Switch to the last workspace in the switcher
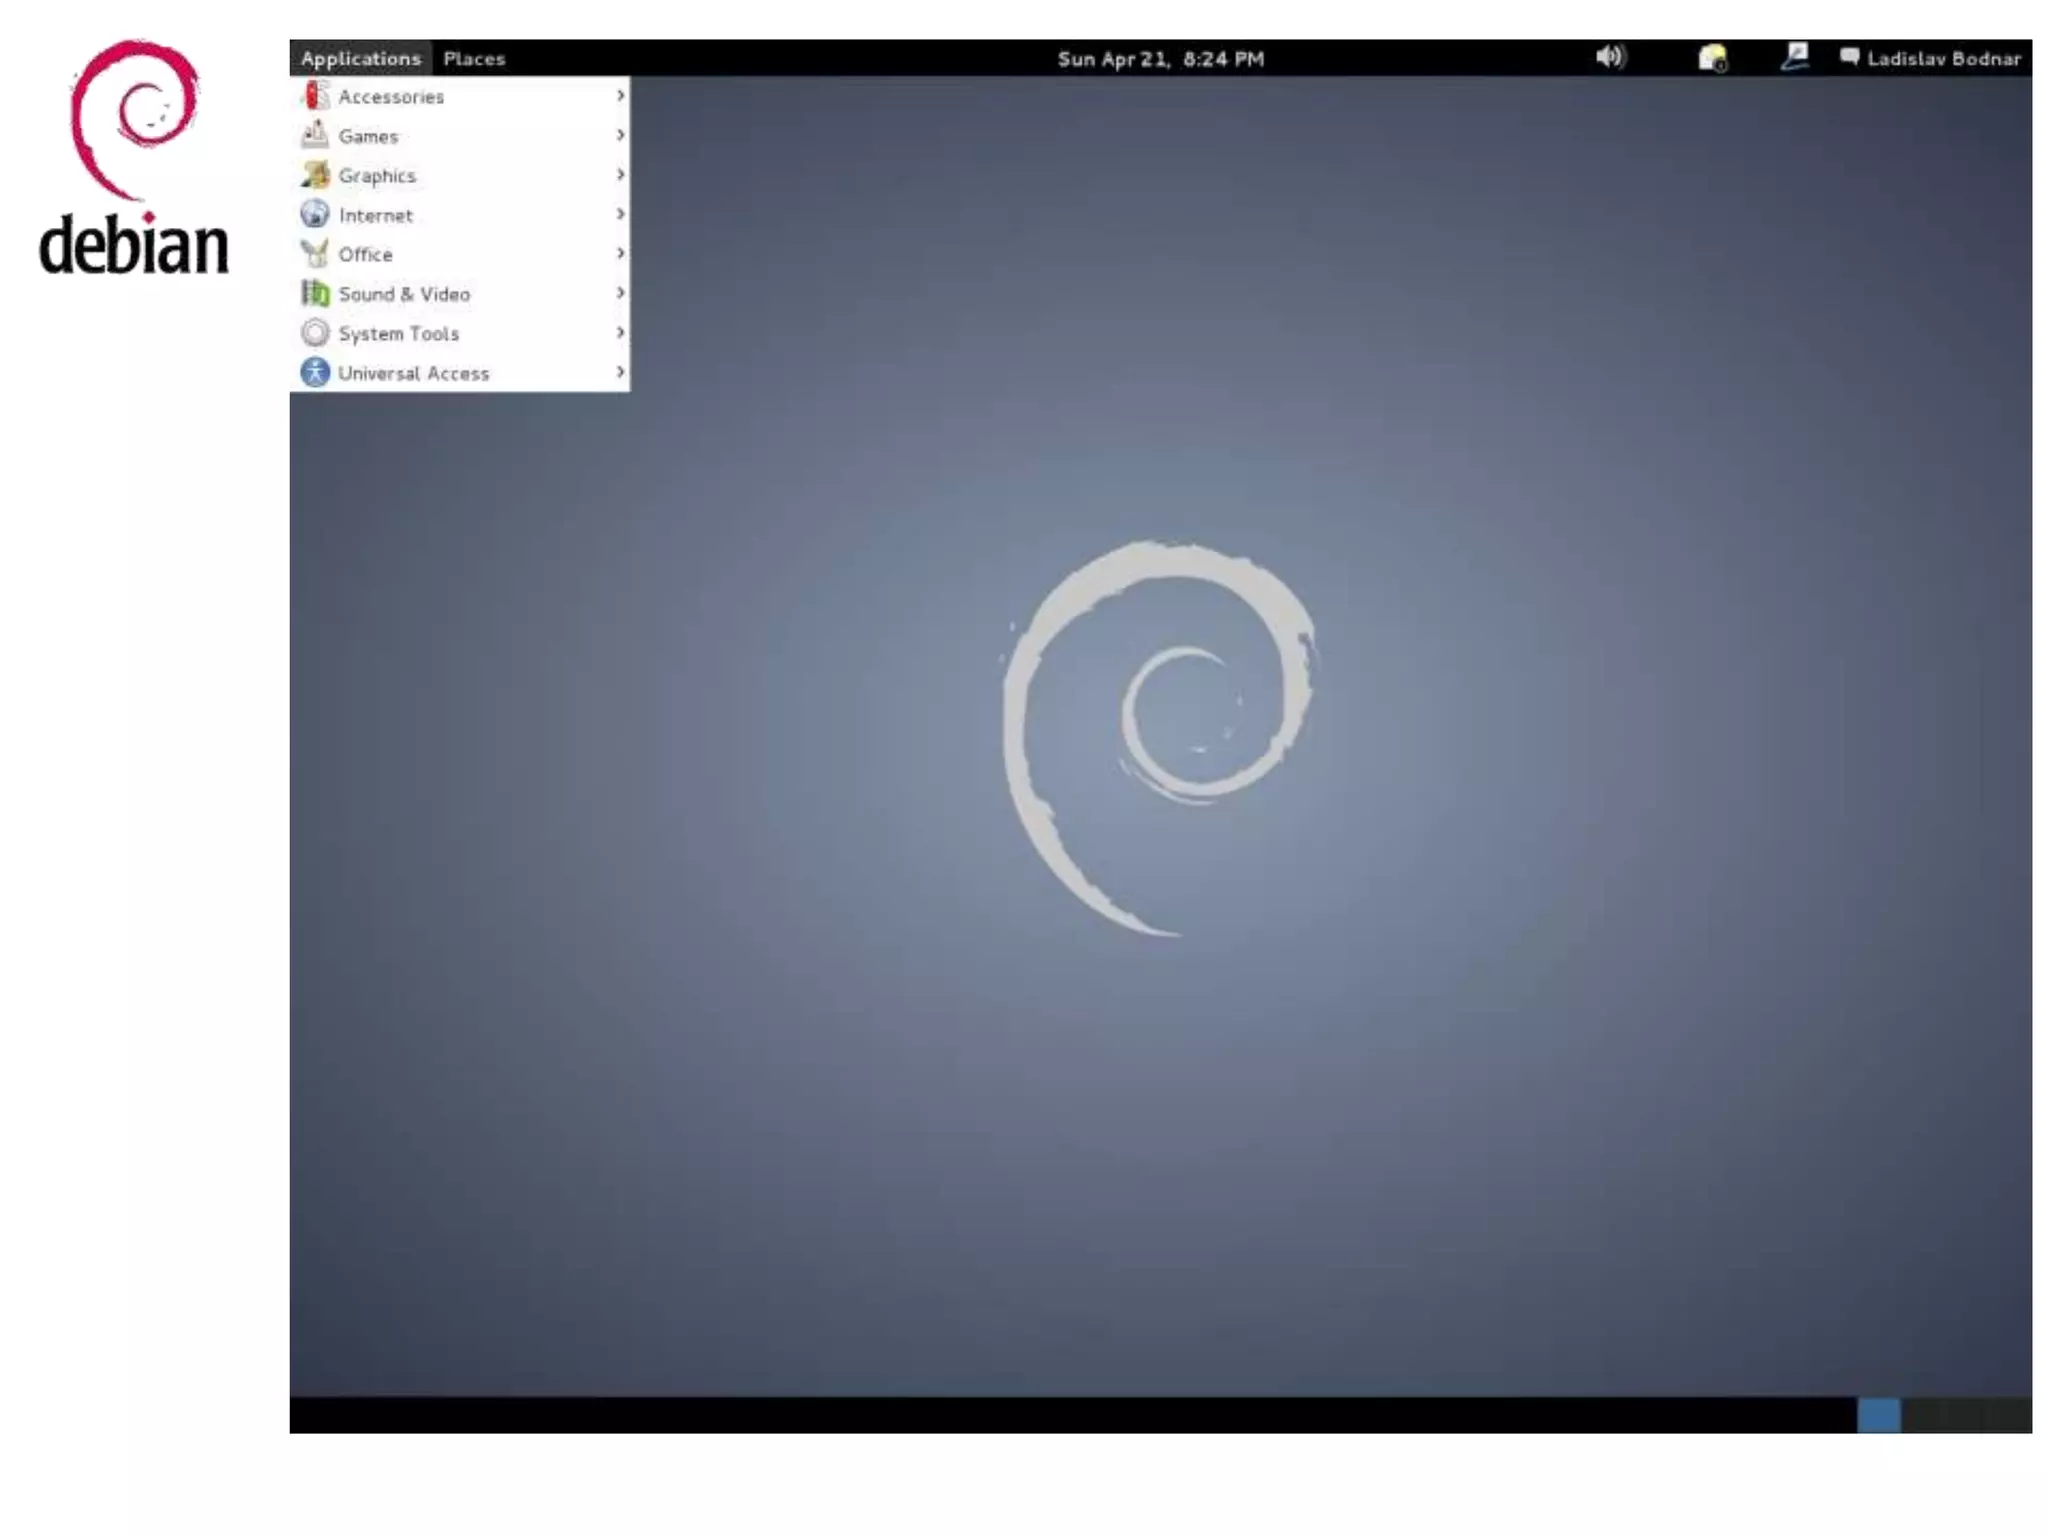2048x1536 pixels. [2011, 1415]
